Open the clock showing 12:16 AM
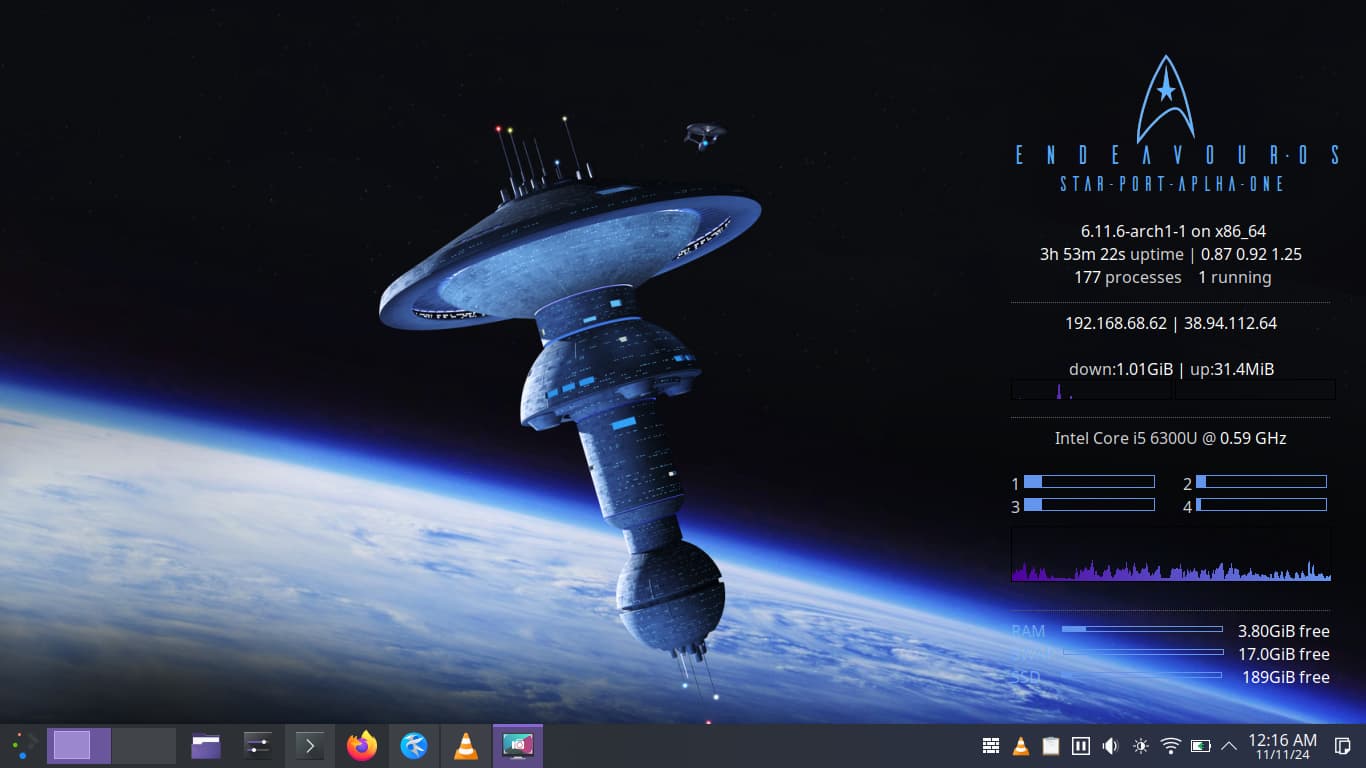The height and width of the screenshot is (768, 1366). (x=1283, y=746)
